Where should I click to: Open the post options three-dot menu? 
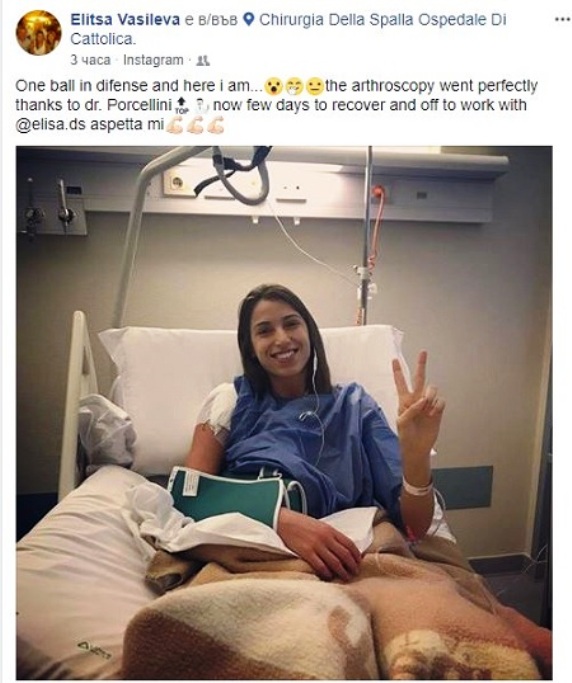click(x=562, y=20)
